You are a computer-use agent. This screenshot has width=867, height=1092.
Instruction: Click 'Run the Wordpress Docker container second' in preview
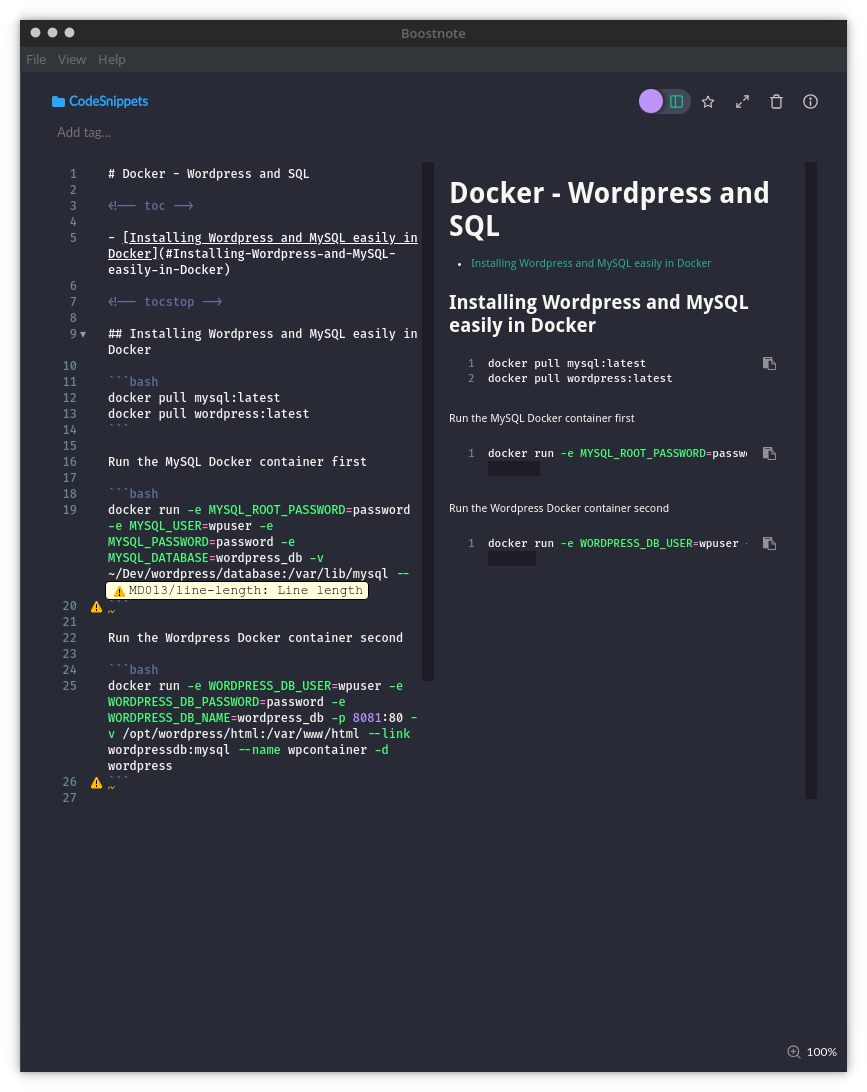point(559,508)
